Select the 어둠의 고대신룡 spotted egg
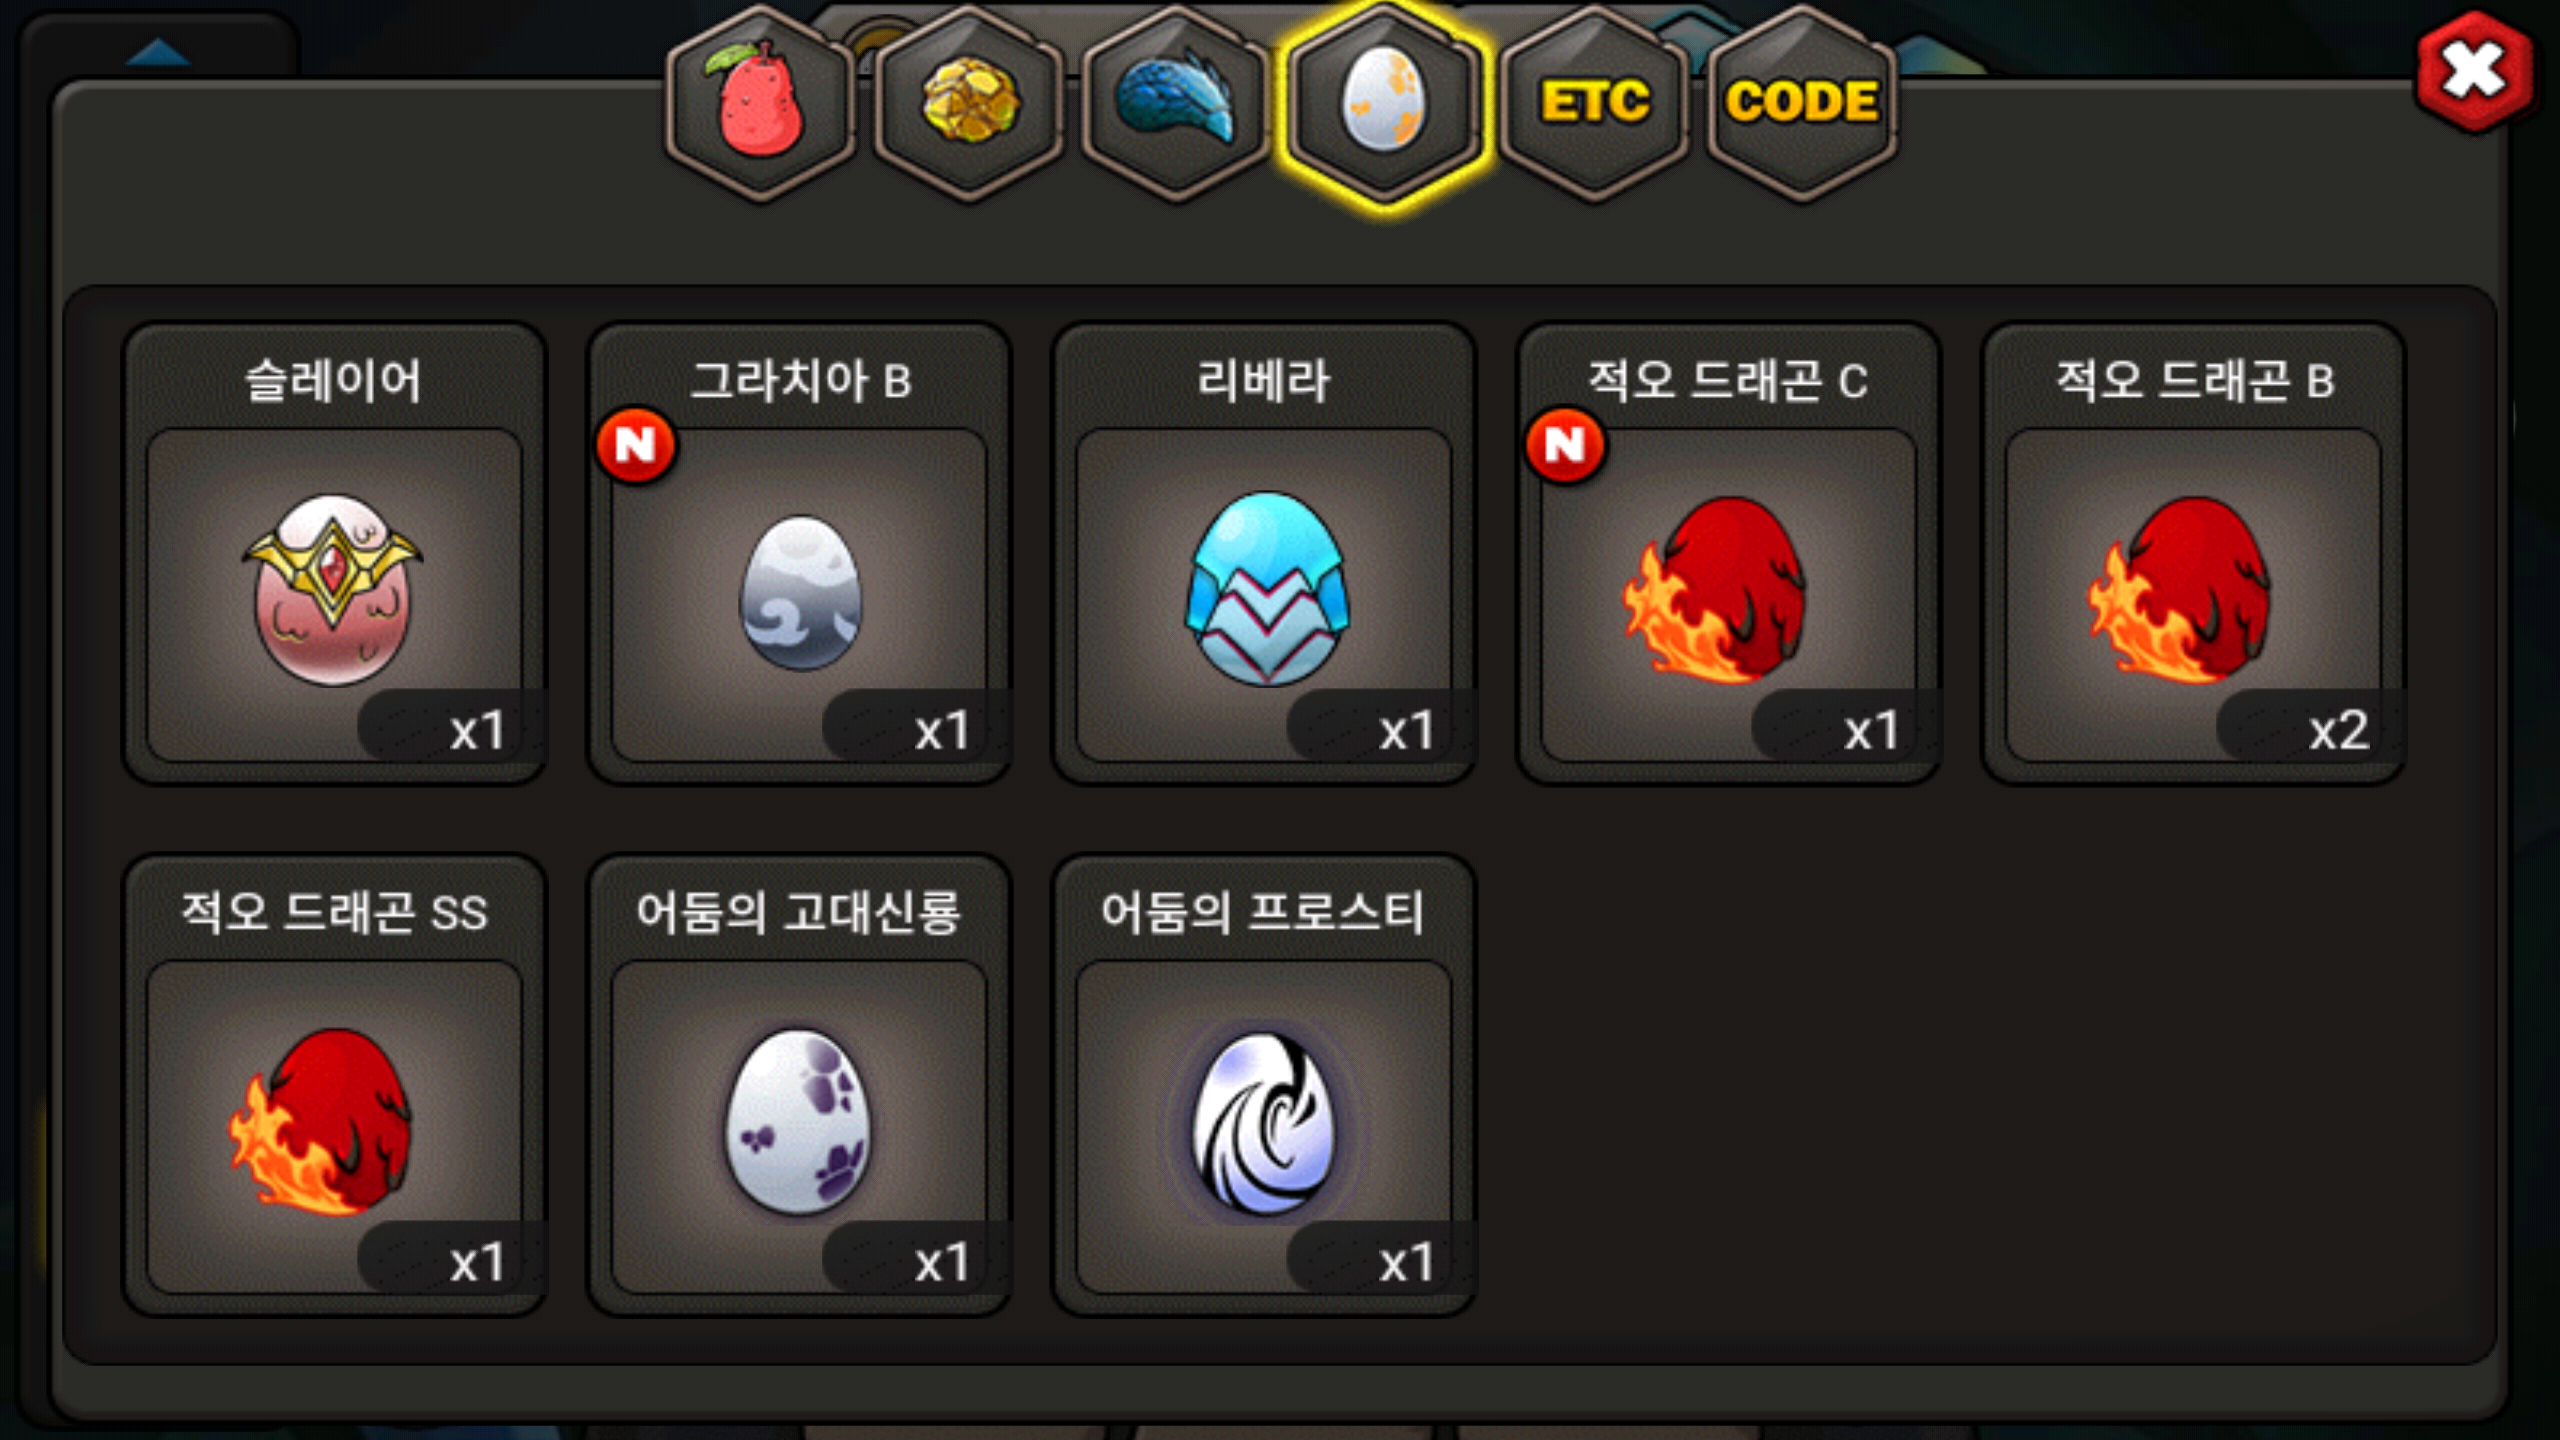2560x1440 pixels. (x=799, y=1085)
